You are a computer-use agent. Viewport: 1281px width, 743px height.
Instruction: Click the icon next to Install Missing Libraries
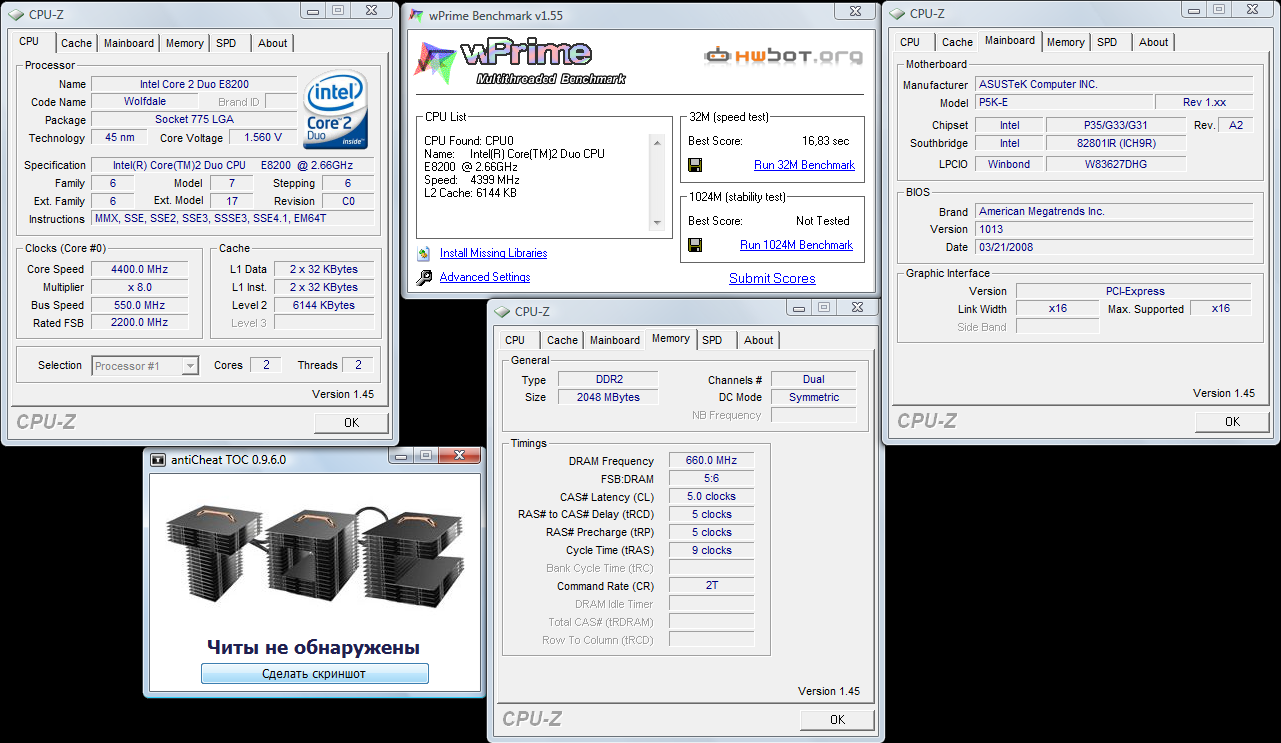pos(424,254)
